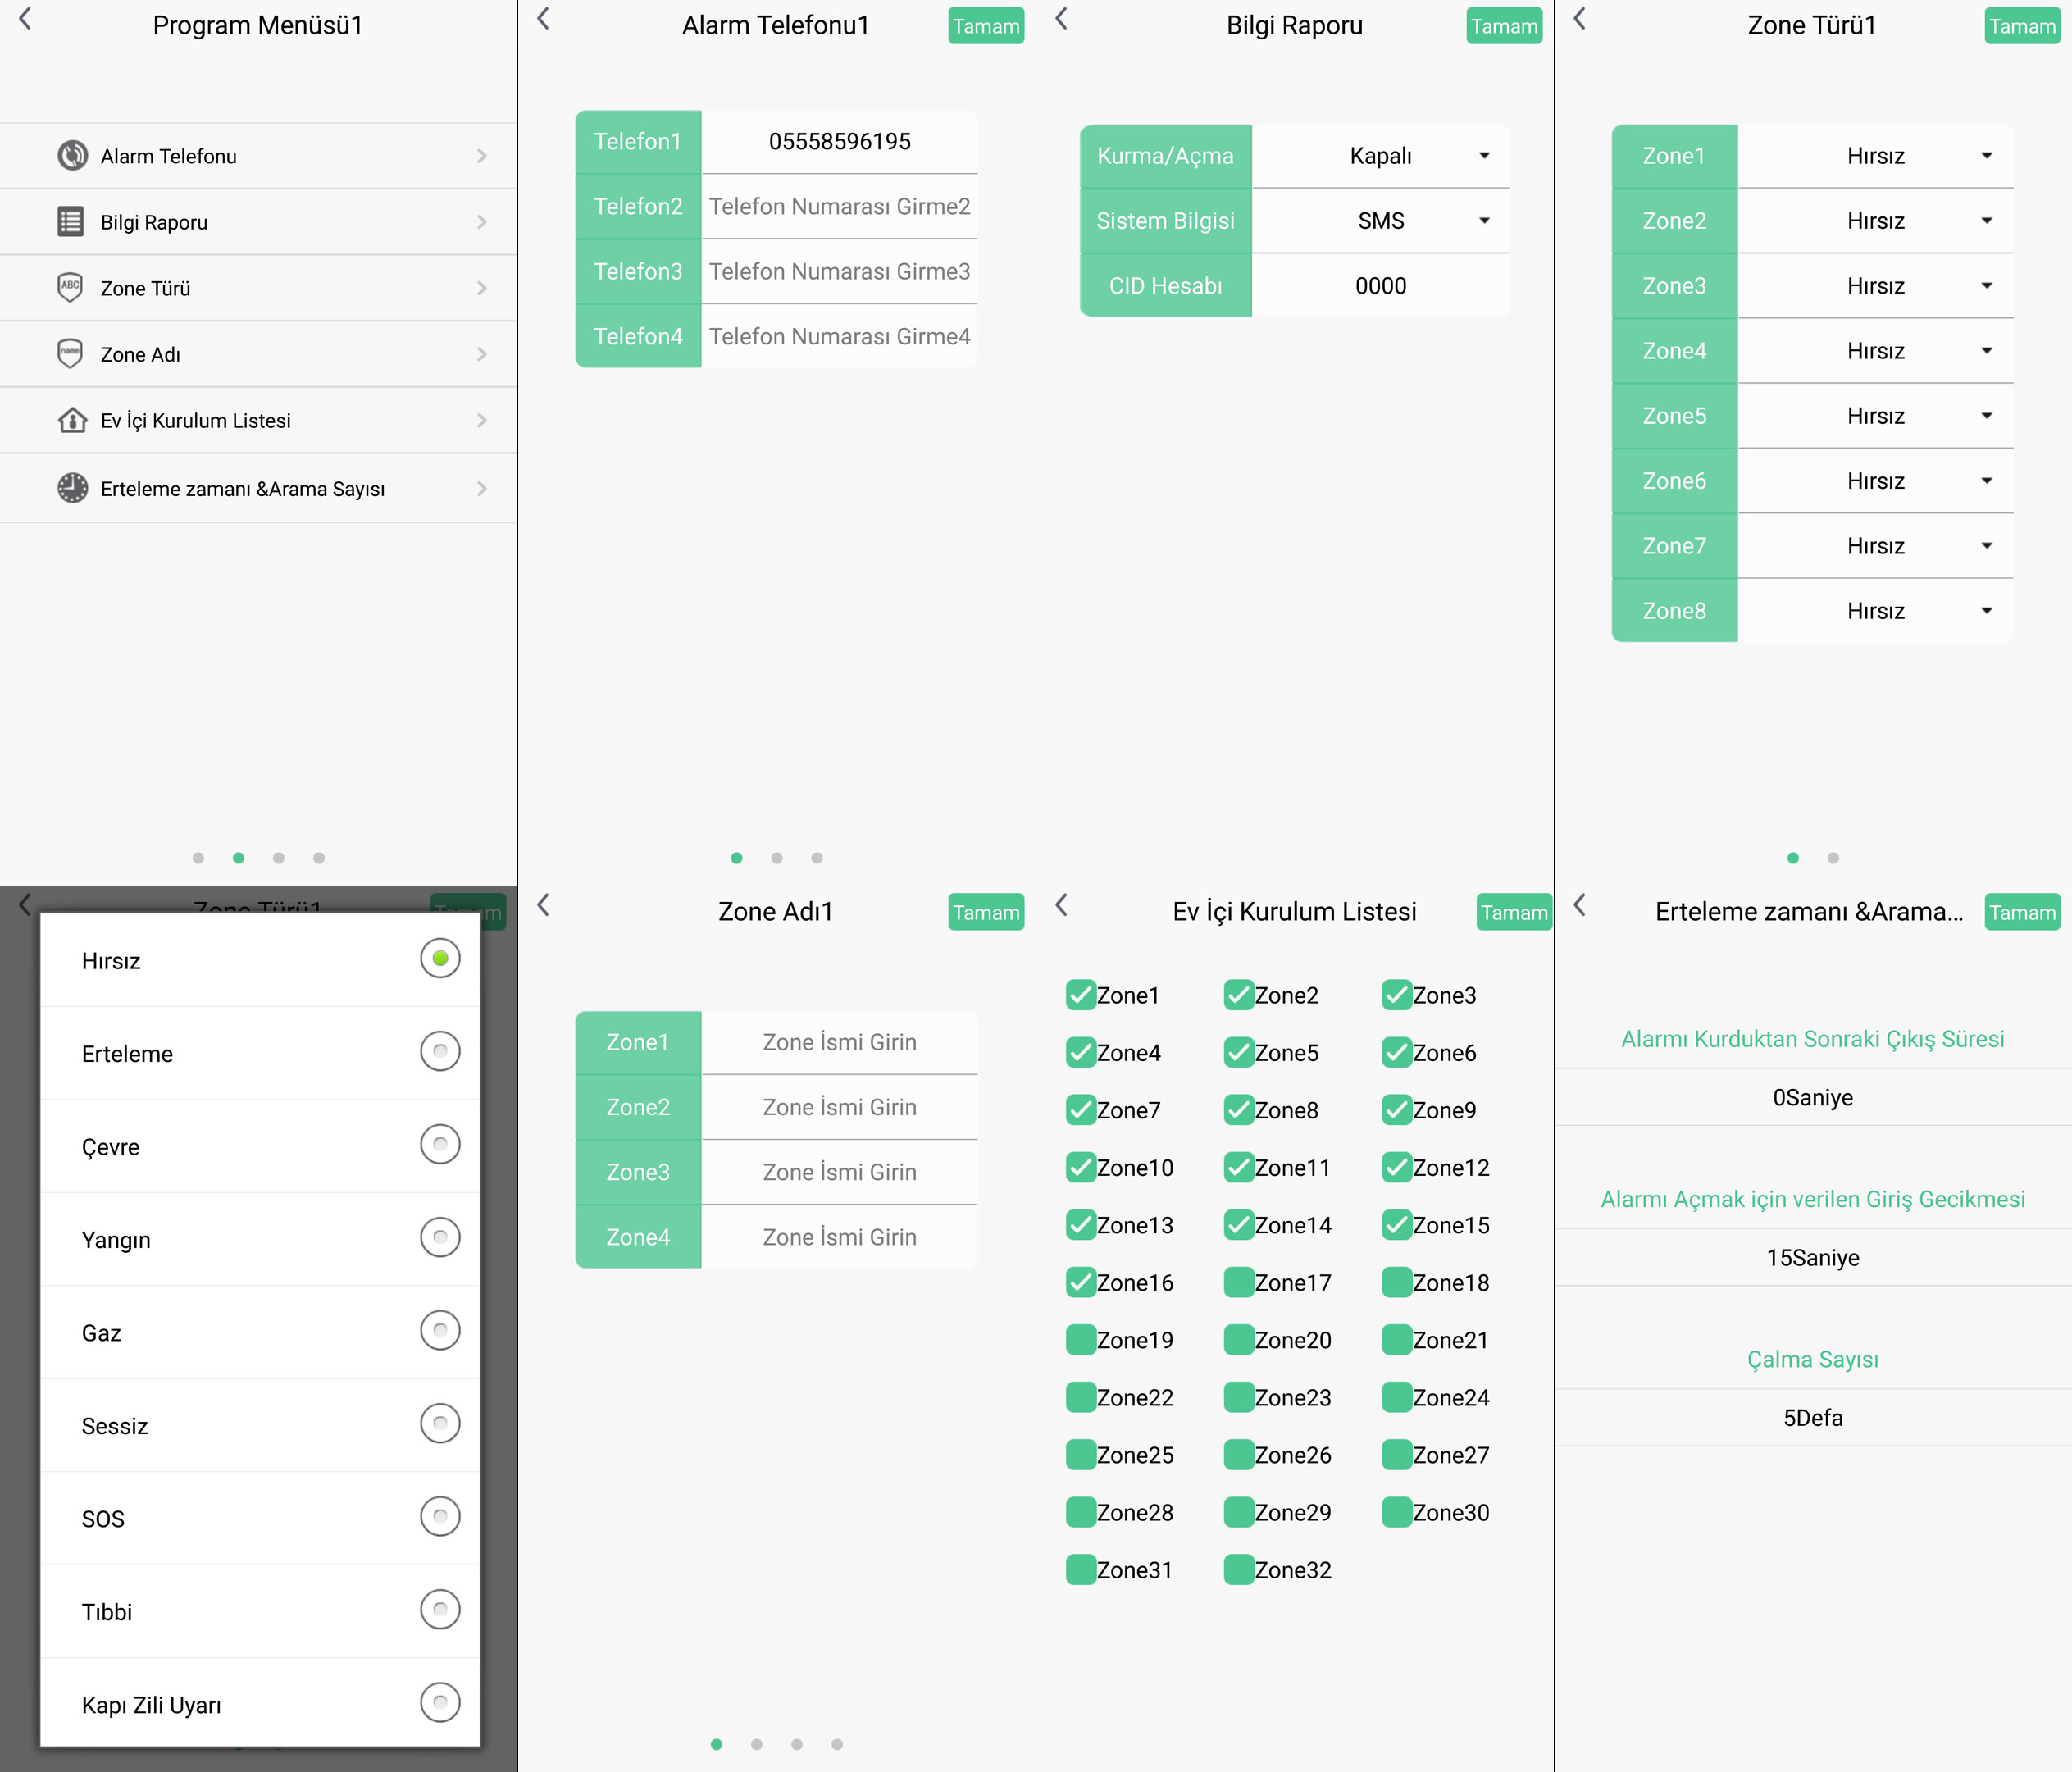Select Yangın radio option
The width and height of the screenshot is (2072, 1772).
[x=440, y=1238]
